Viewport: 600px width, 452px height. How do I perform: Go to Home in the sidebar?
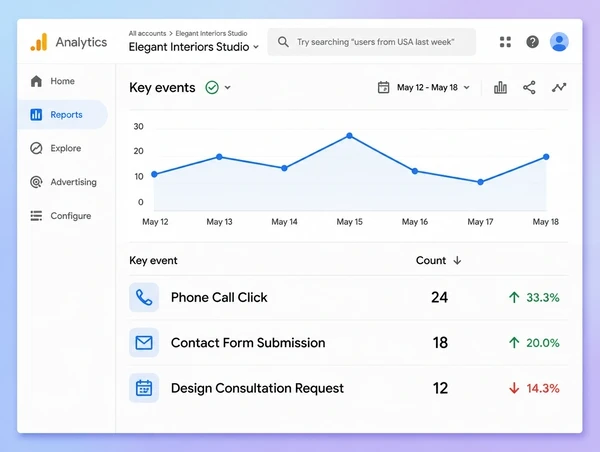(62, 81)
